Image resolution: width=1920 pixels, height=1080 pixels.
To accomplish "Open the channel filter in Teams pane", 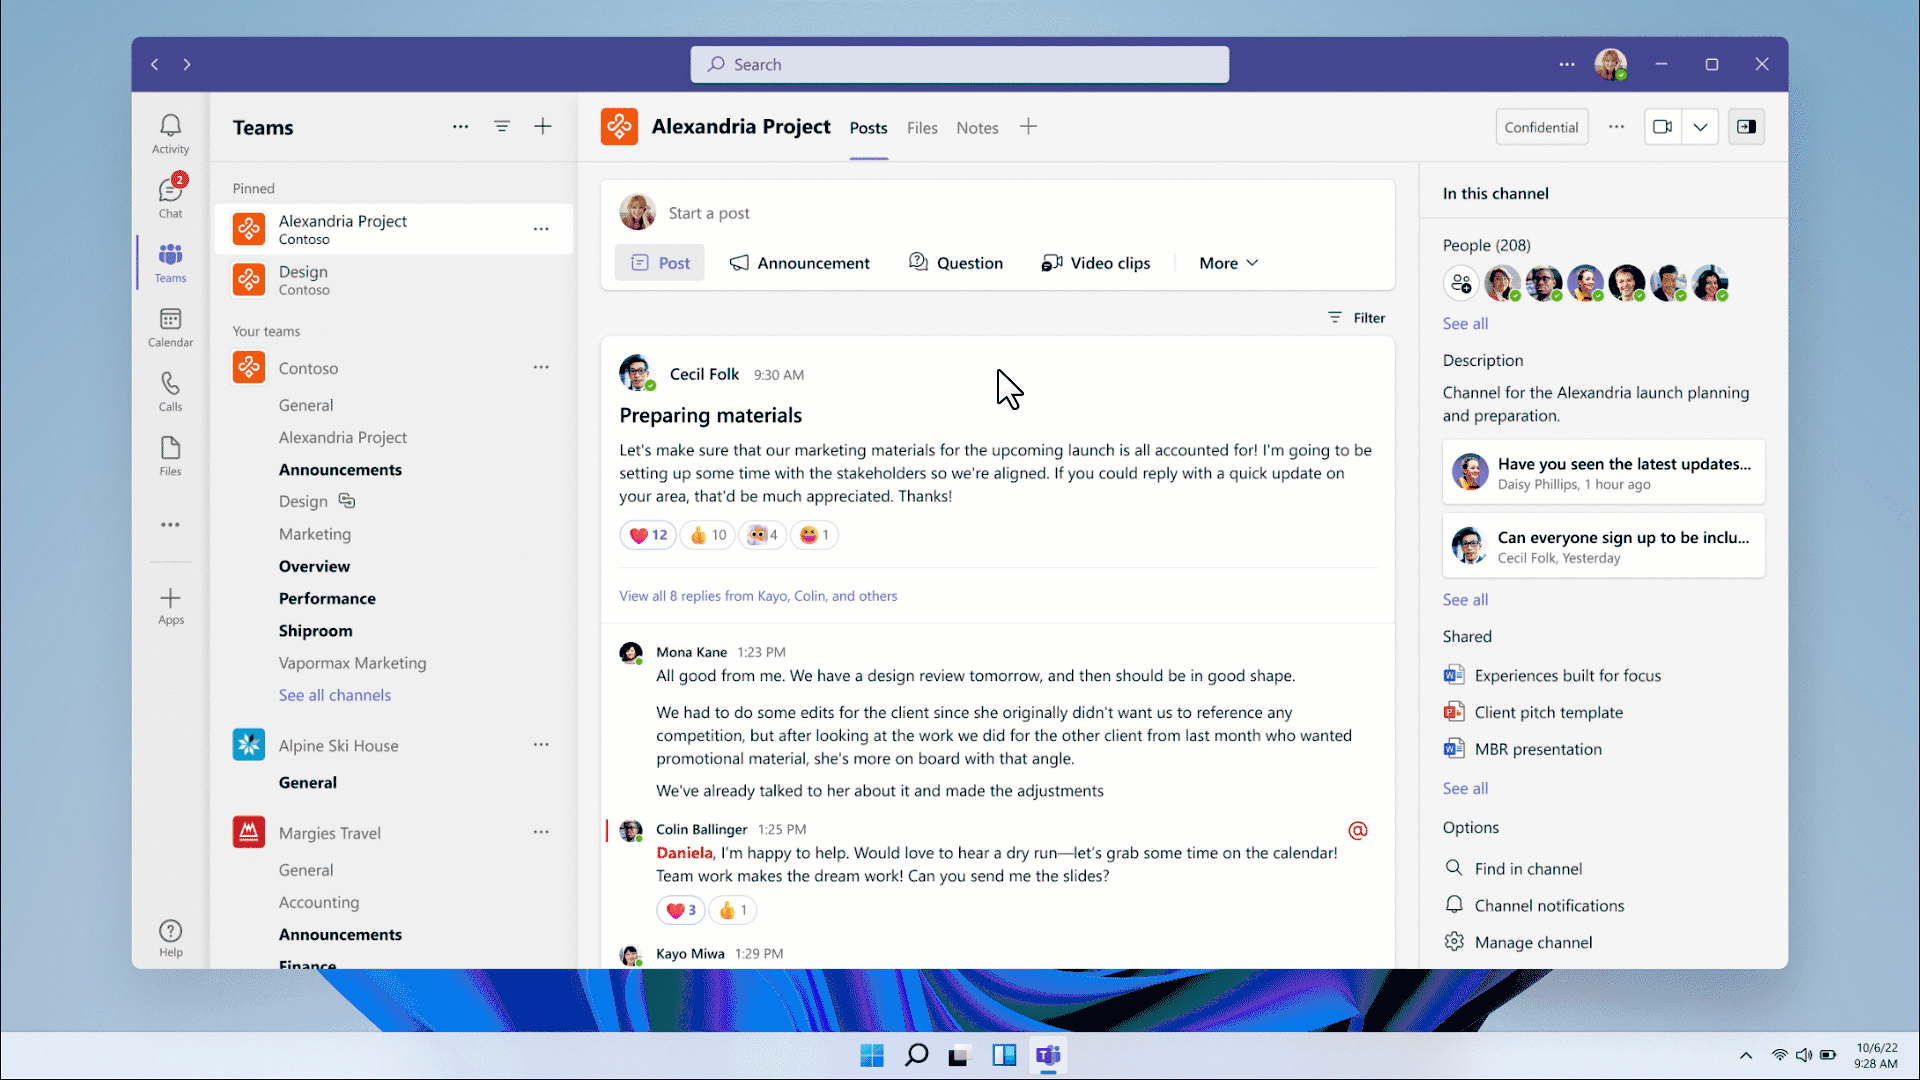I will 502,127.
